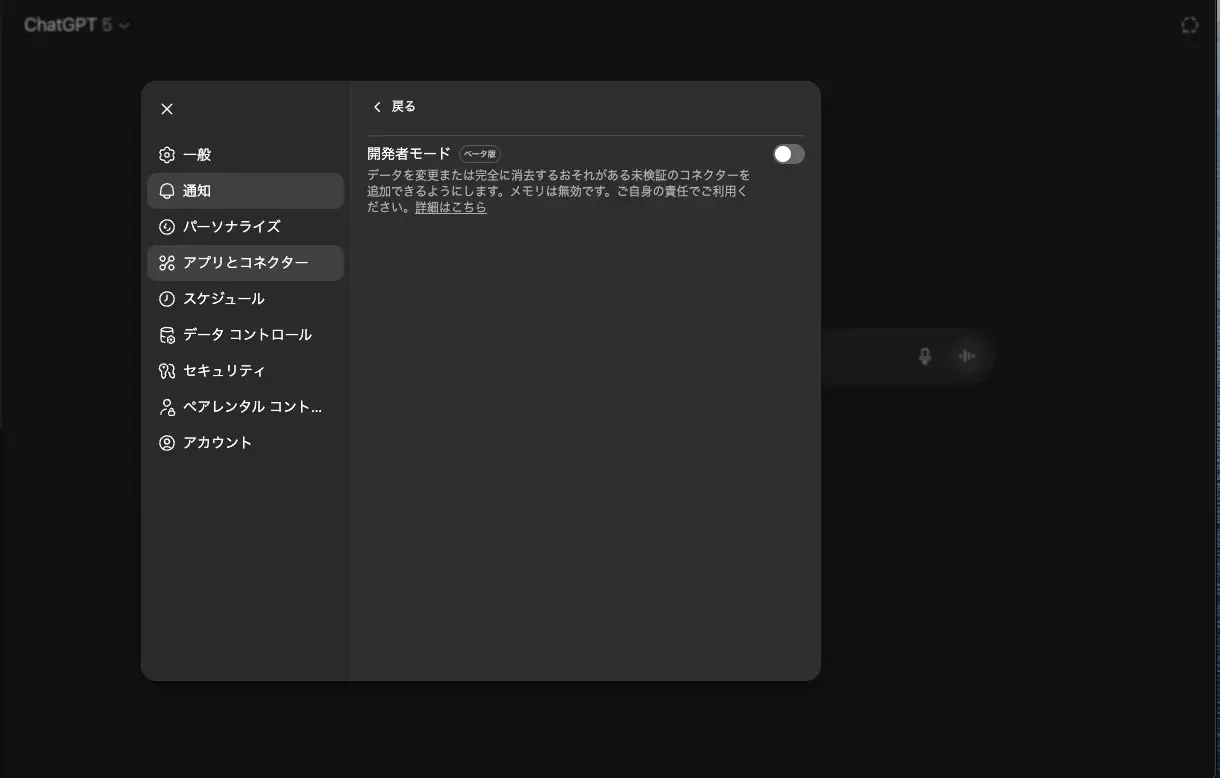Click the microphone dictation icon in background
This screenshot has height=778, width=1220.
925,356
